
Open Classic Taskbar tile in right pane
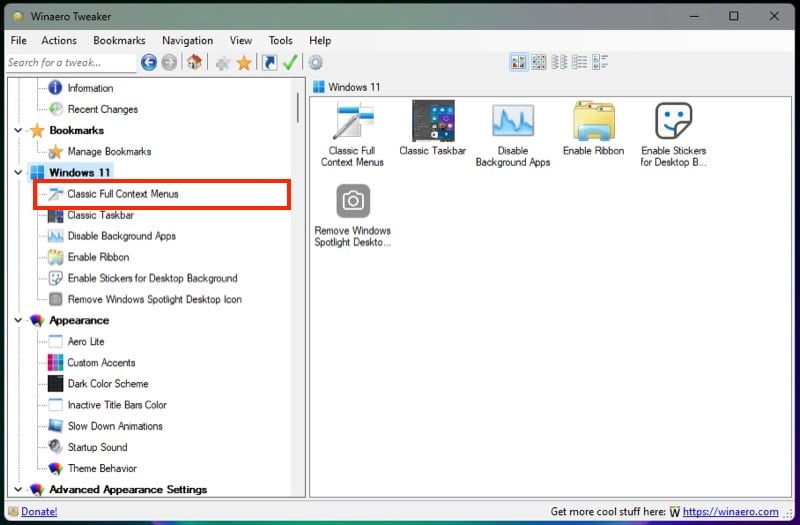coord(433,129)
